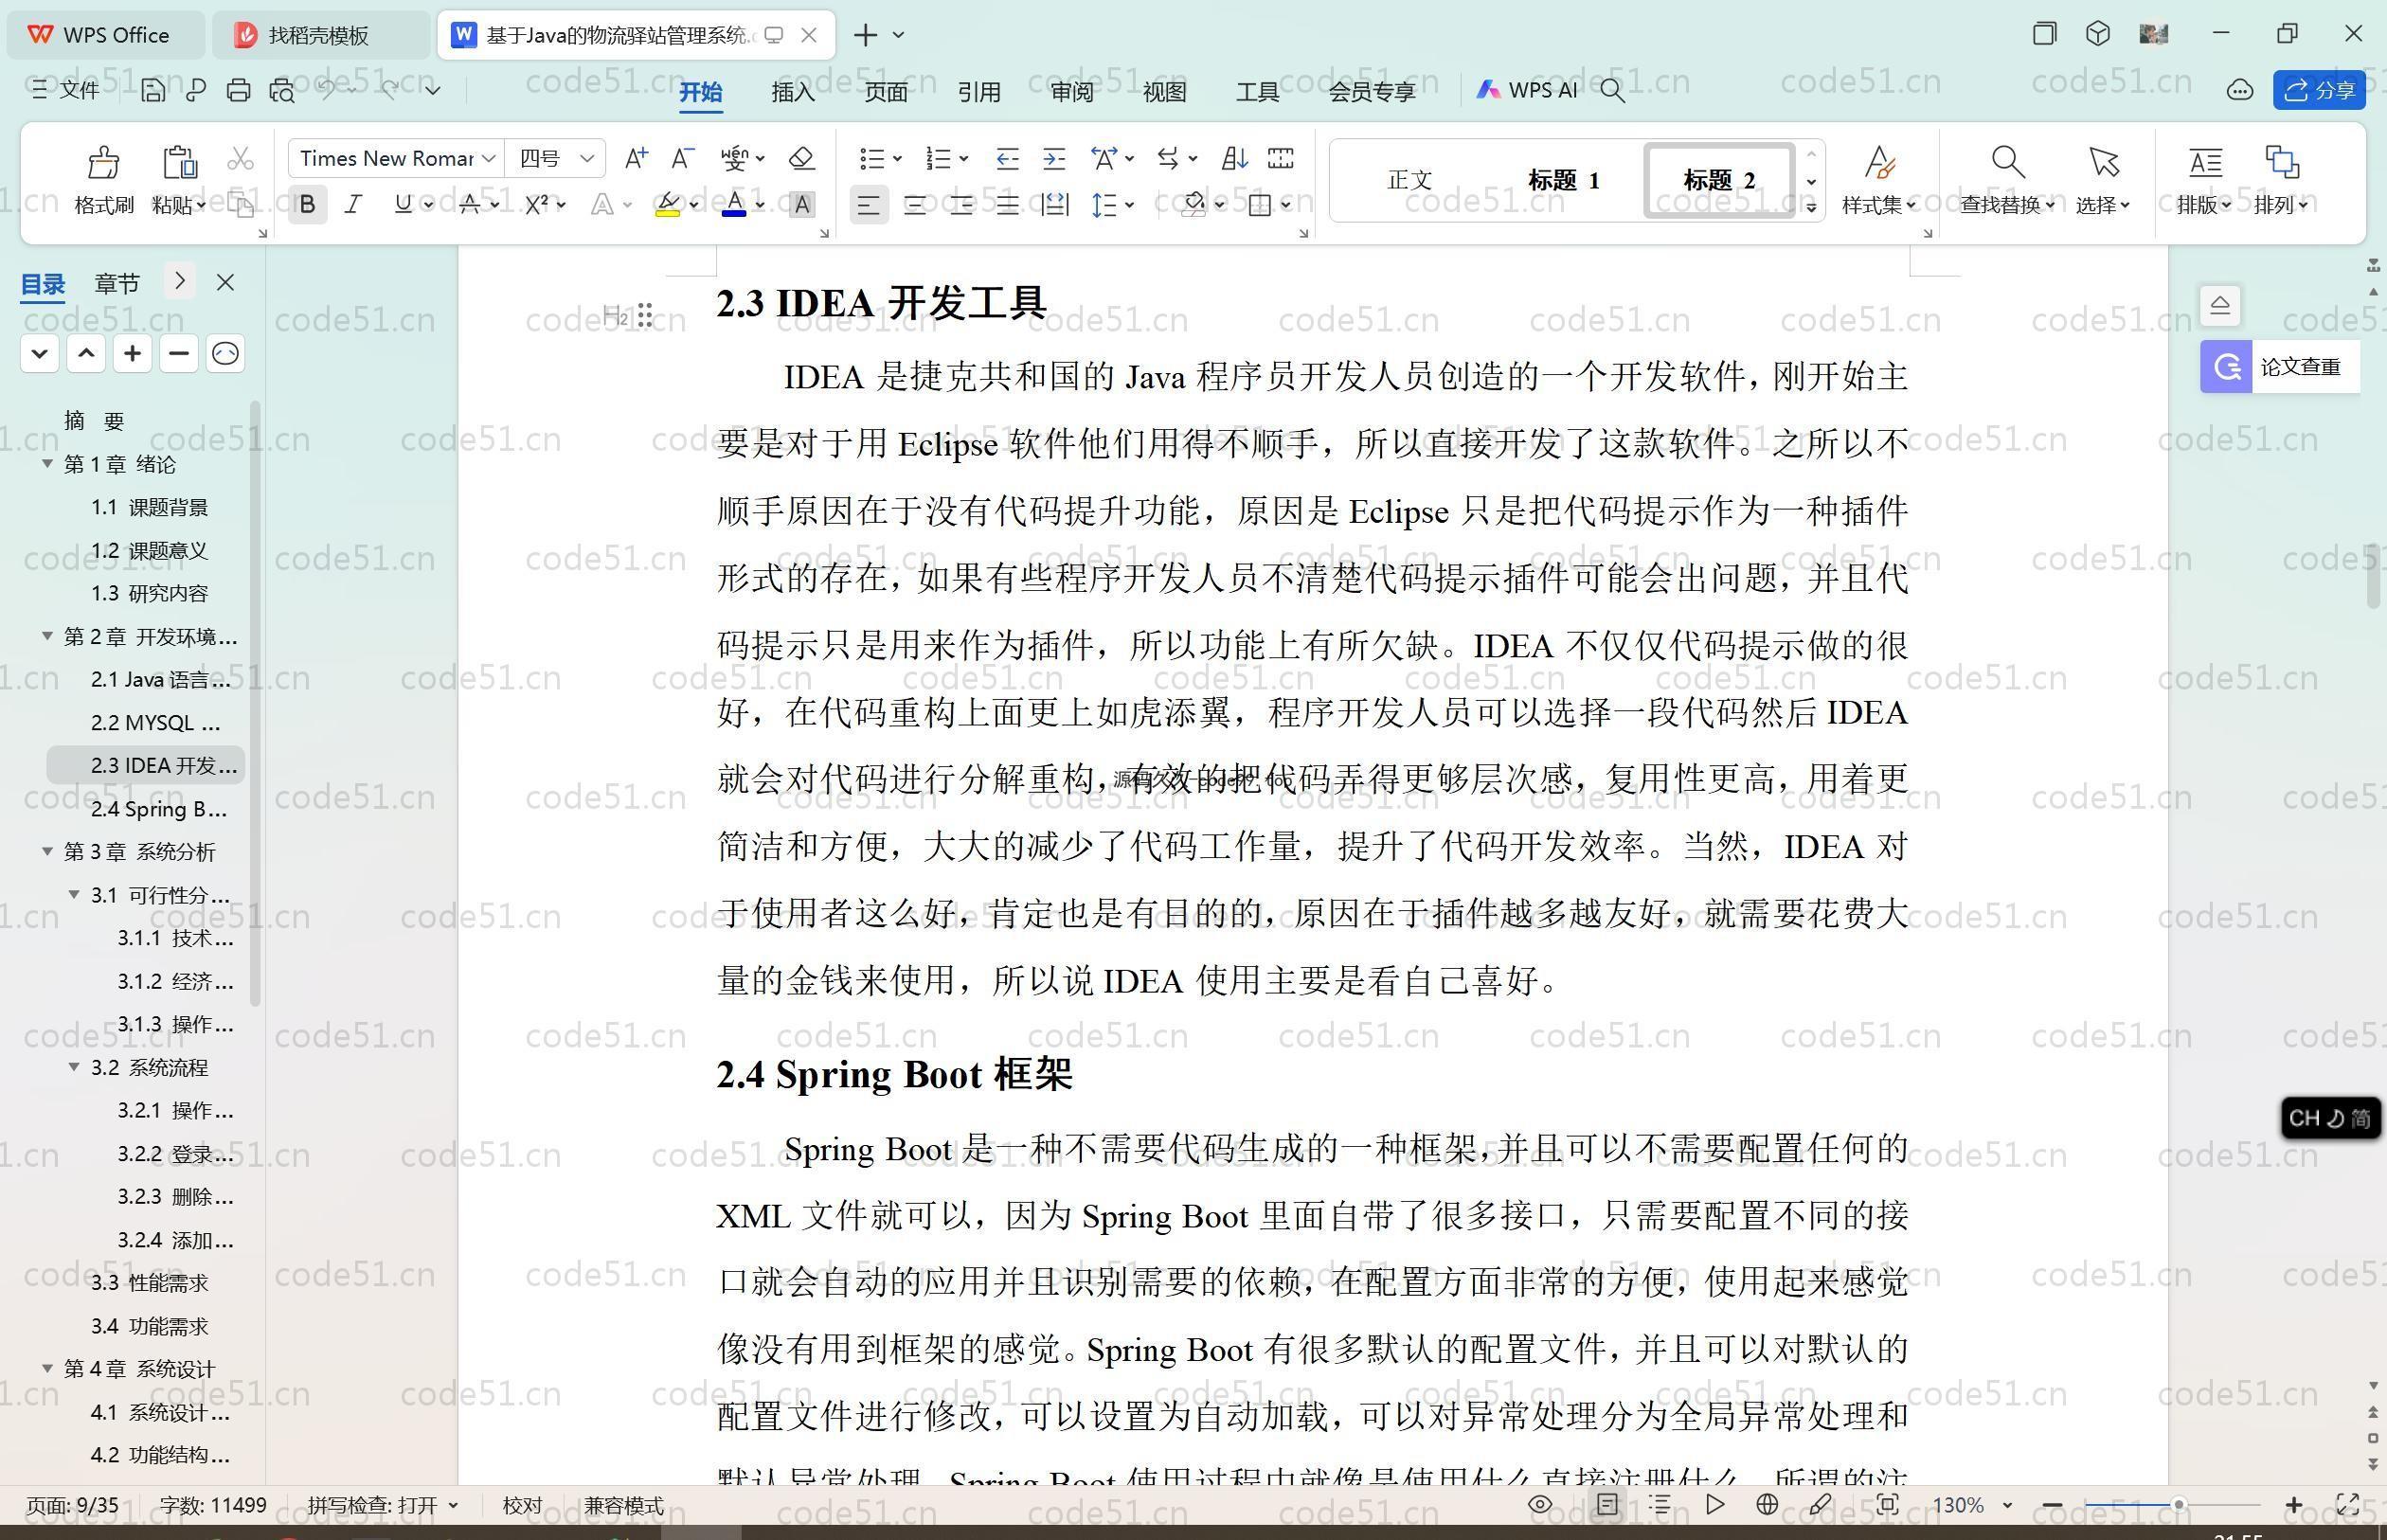Viewport: 2387px width, 1540px height.
Task: Open the 引用 (References) ribbon tab
Action: (979, 91)
